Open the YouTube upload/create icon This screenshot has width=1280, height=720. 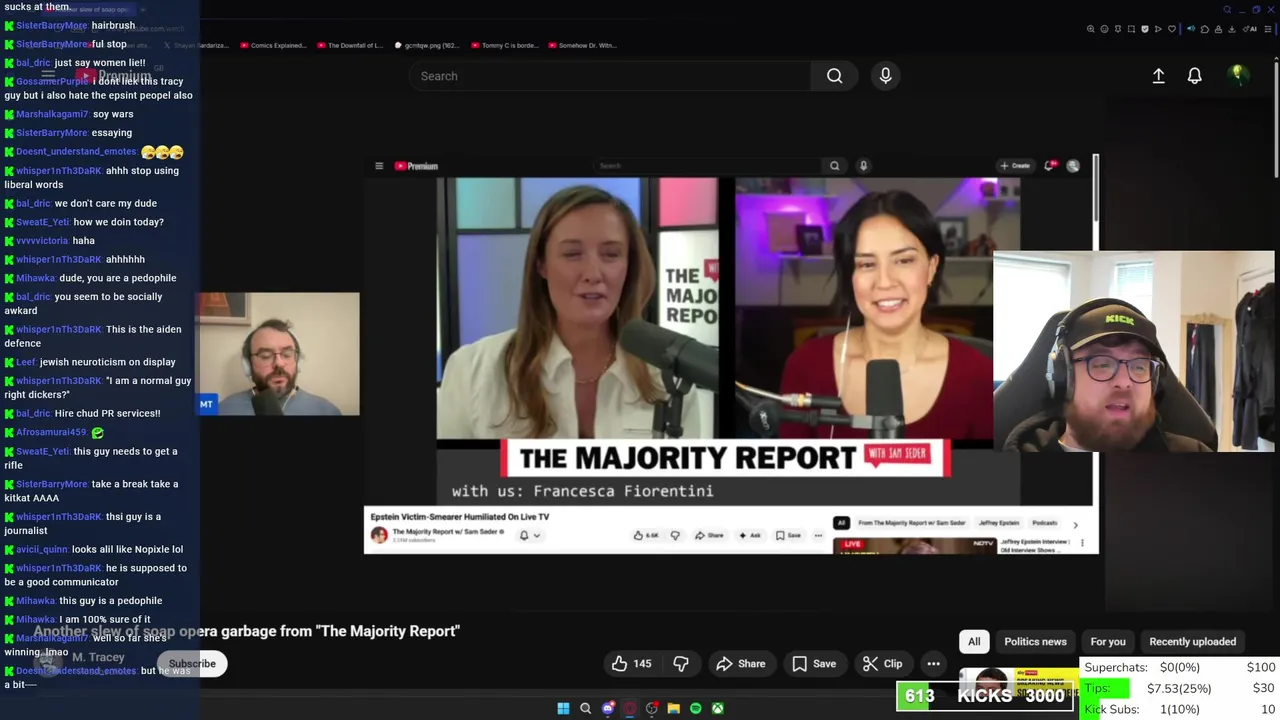[x=1158, y=76]
